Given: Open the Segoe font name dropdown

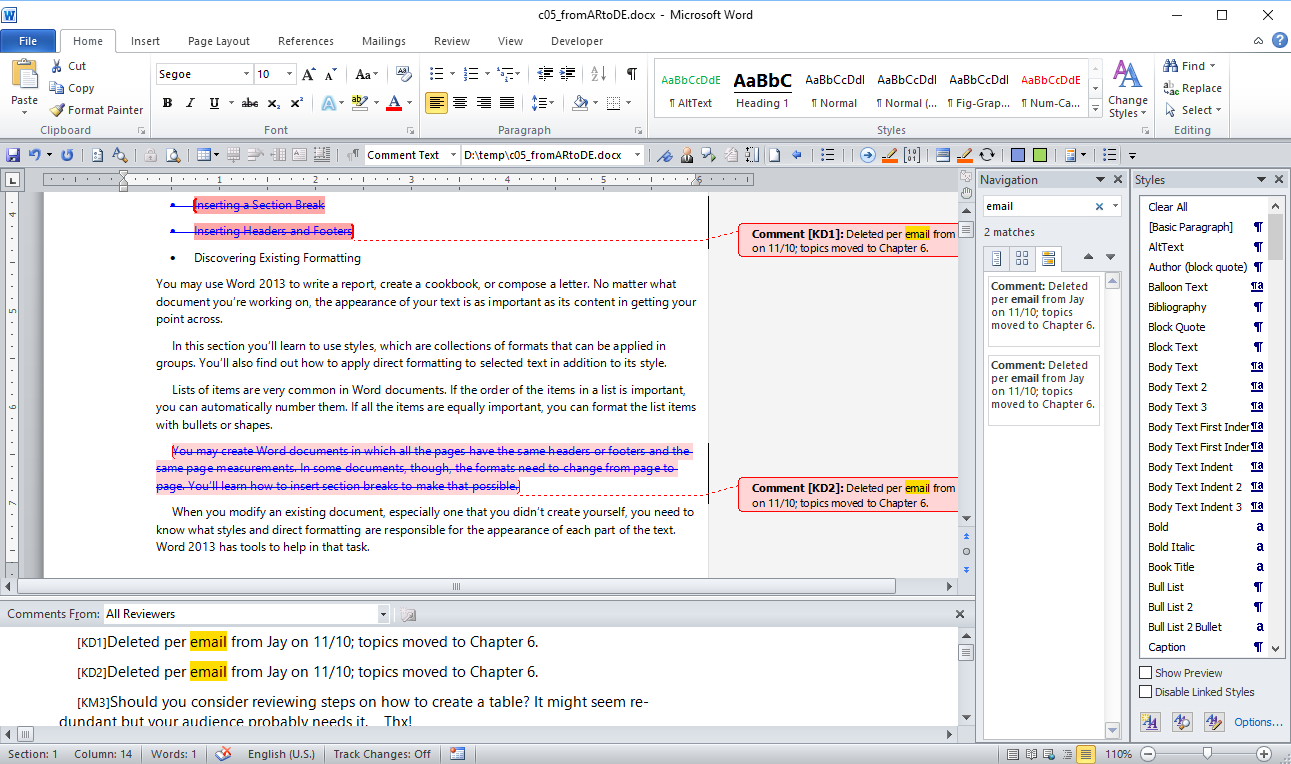Looking at the screenshot, I should coord(246,74).
